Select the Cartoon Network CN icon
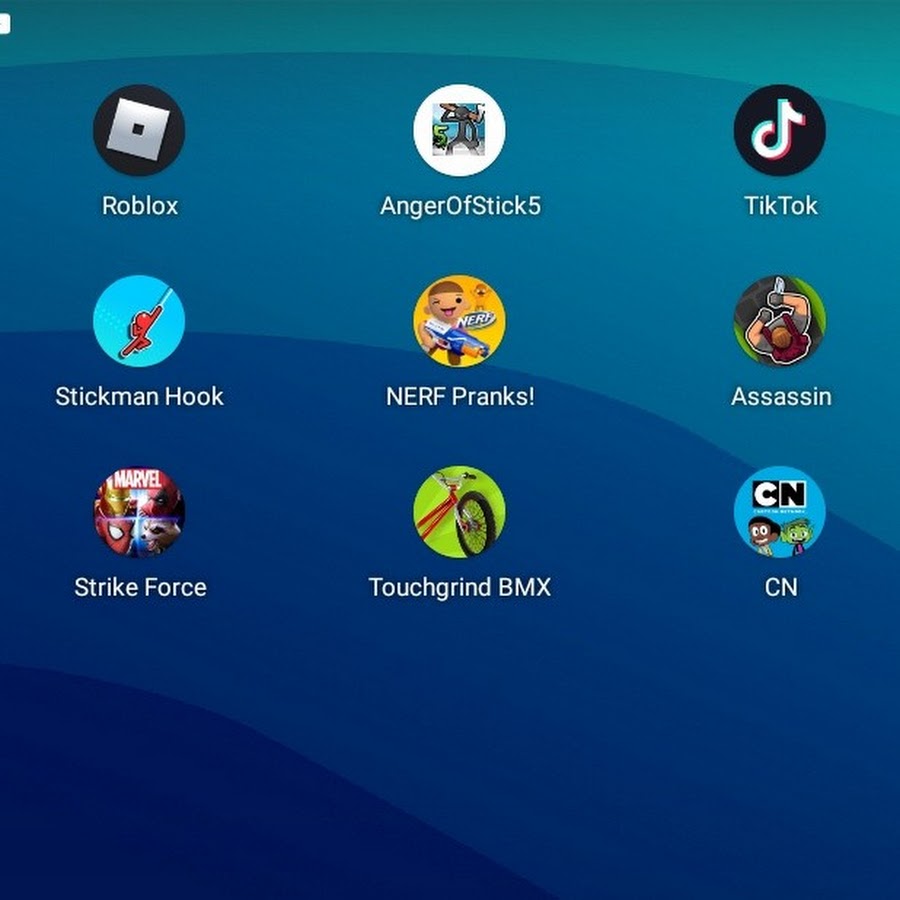900x900 pixels. coord(779,511)
